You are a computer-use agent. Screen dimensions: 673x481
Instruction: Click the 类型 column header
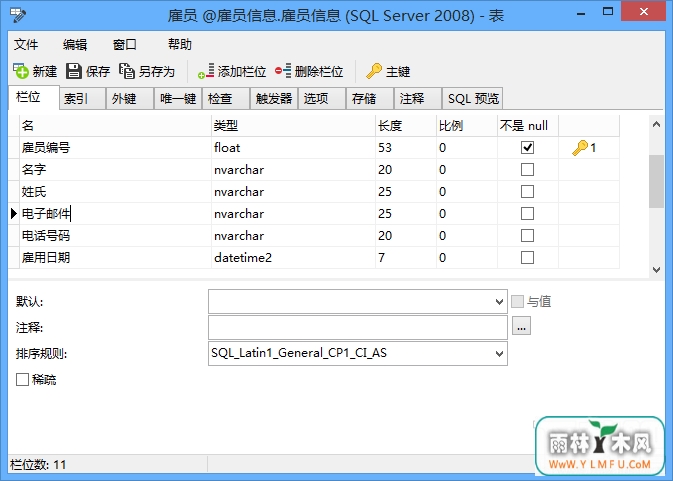293,126
